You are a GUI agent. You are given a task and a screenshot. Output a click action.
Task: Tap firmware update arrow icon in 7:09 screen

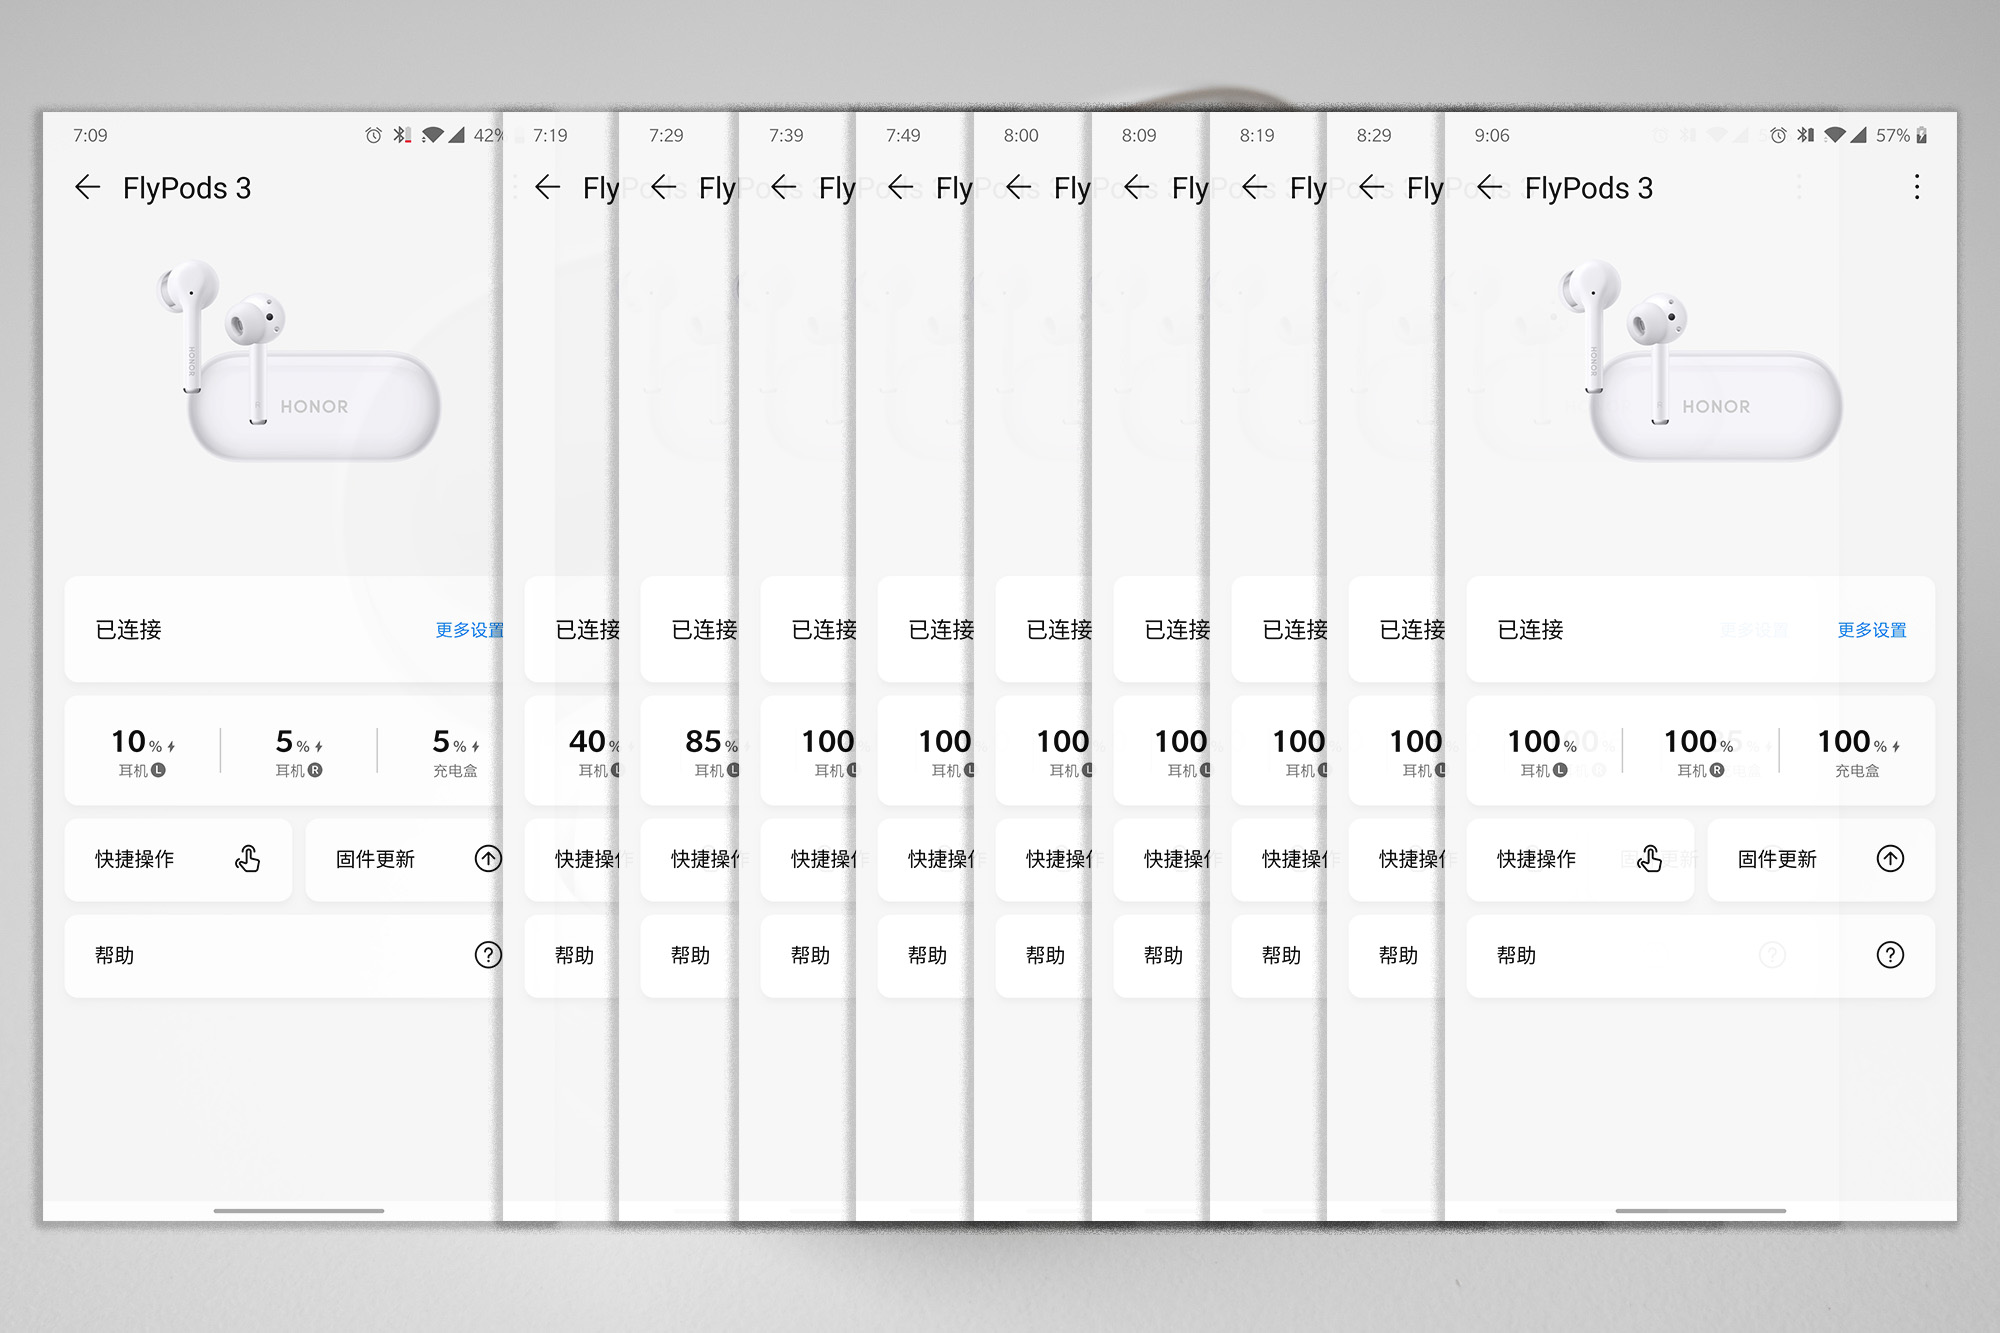point(488,859)
